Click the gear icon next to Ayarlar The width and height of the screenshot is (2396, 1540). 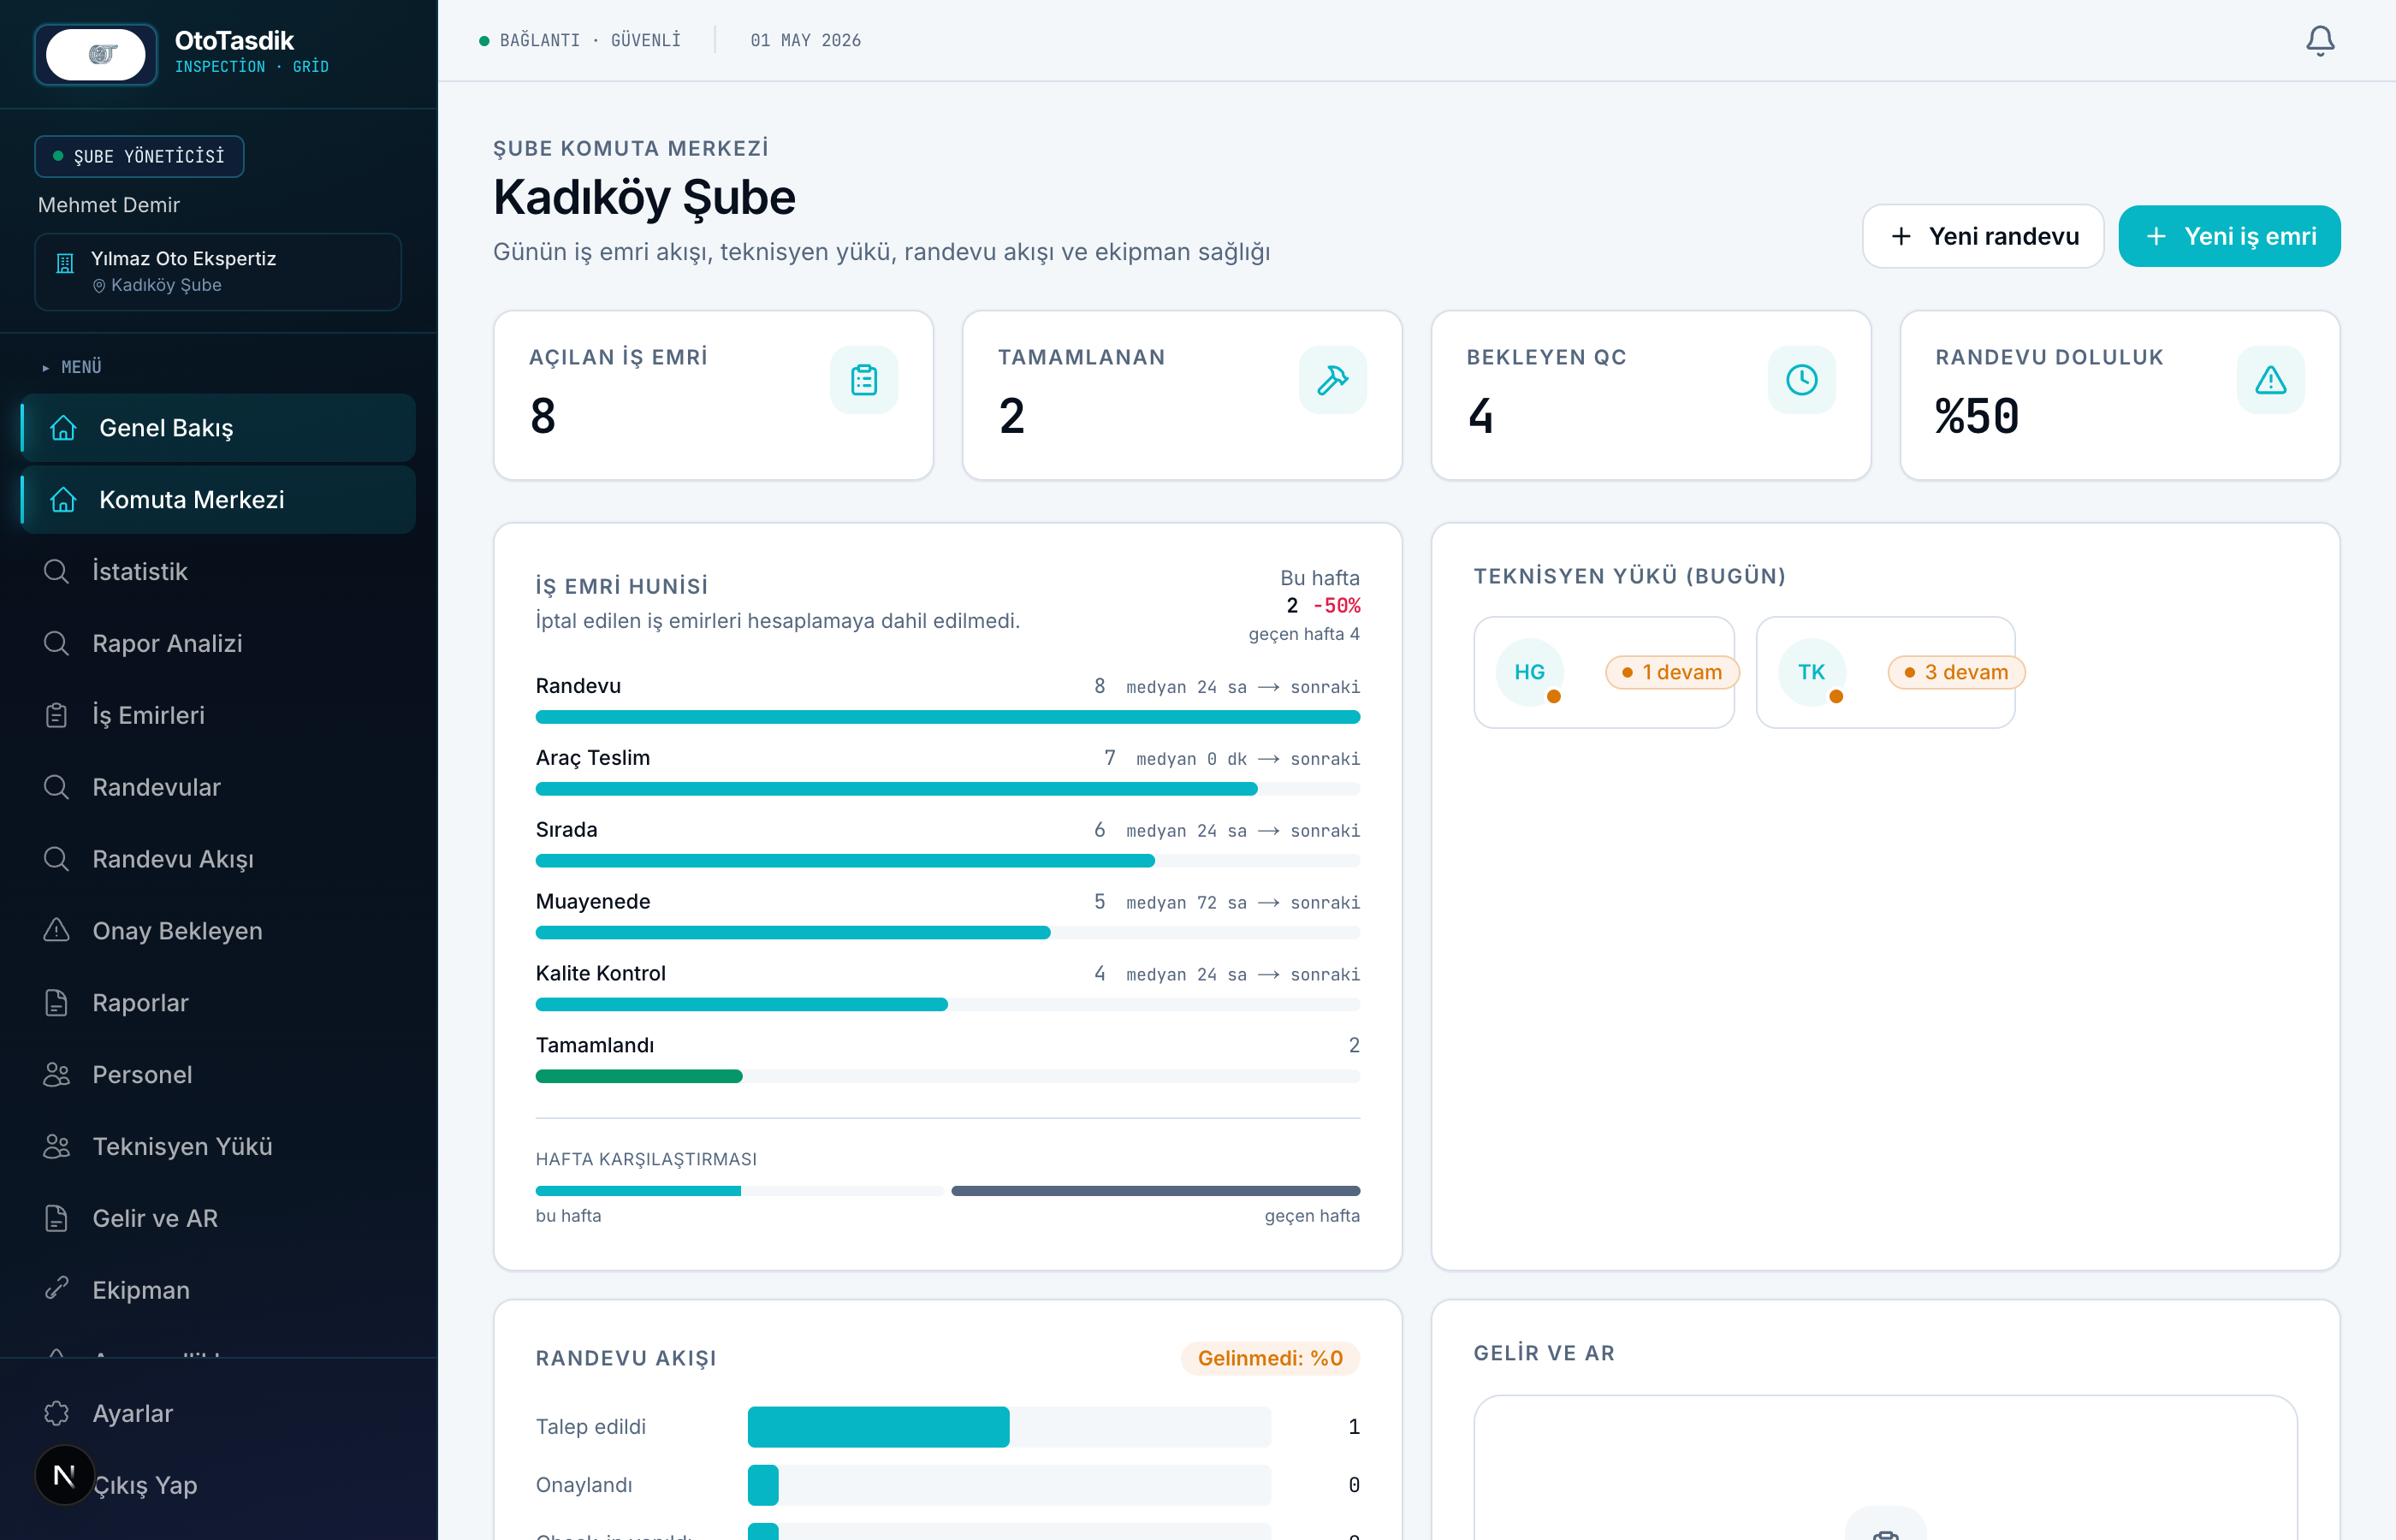57,1413
